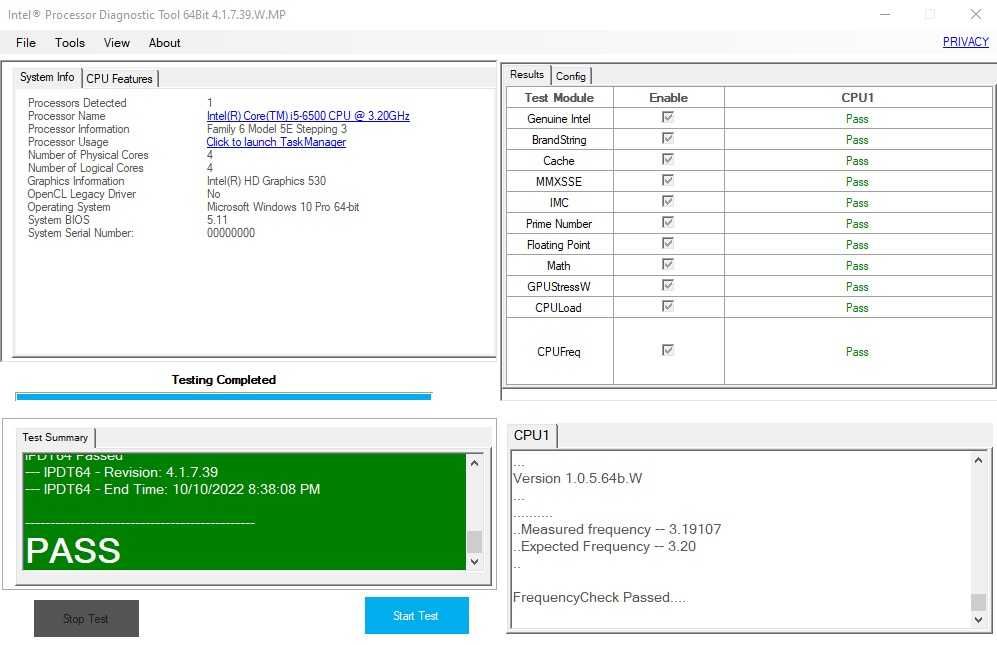The width and height of the screenshot is (997, 645).
Task: Click the CPUFreq Pass result
Action: 857,352
